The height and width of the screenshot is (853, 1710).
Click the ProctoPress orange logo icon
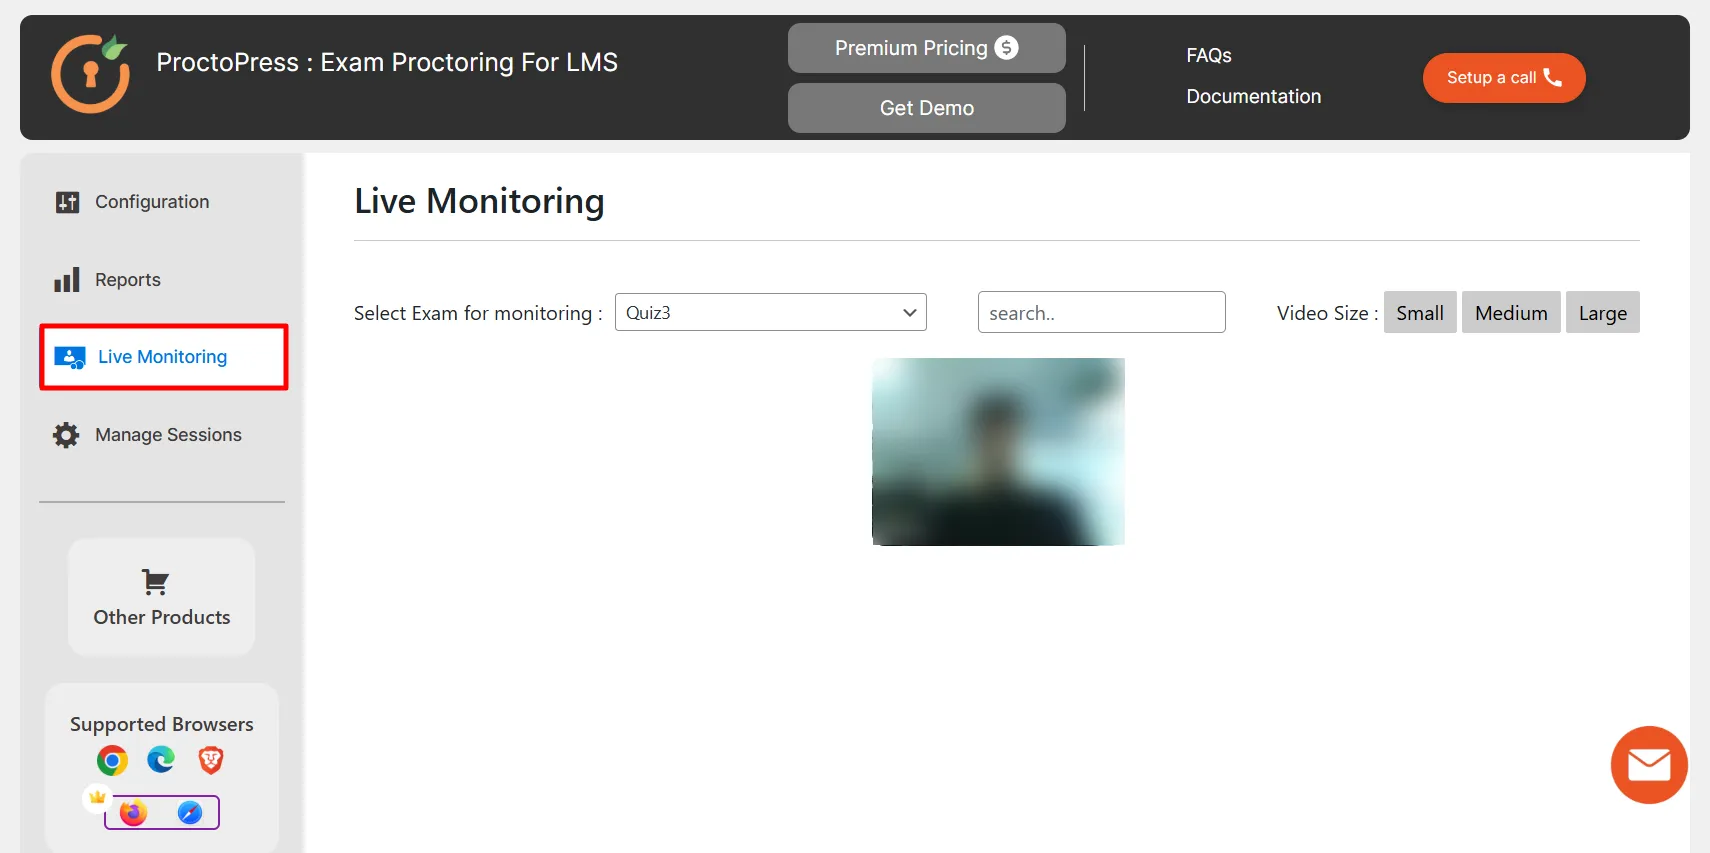pyautogui.click(x=90, y=74)
